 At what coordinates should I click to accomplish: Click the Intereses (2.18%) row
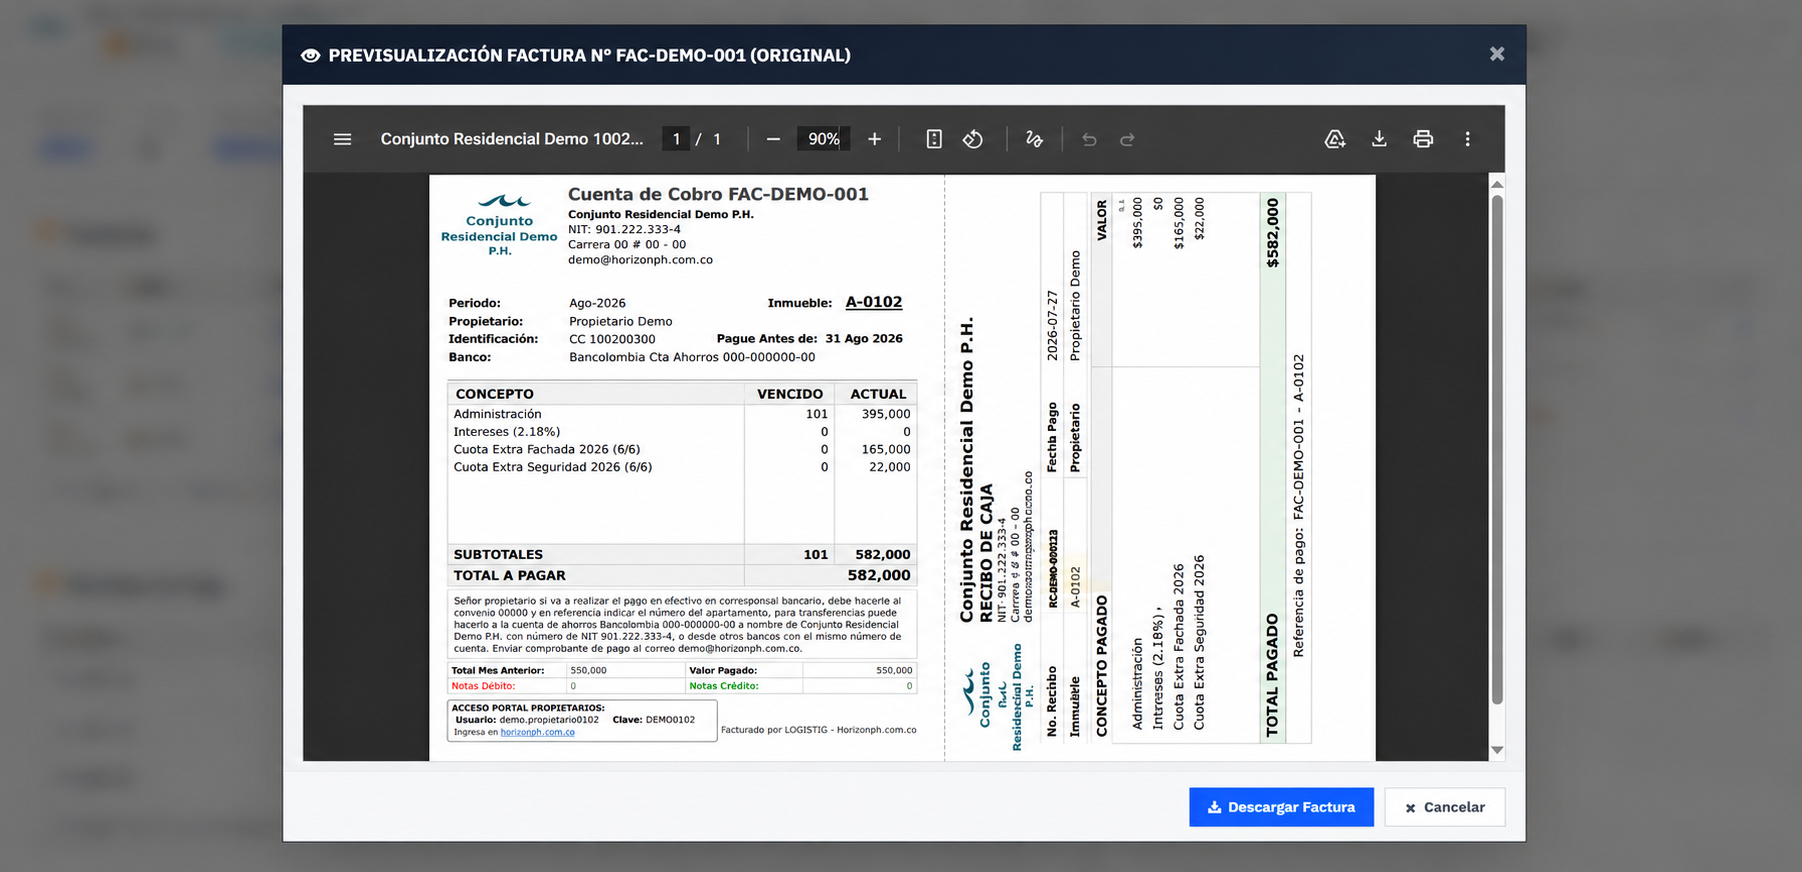pyautogui.click(x=681, y=432)
